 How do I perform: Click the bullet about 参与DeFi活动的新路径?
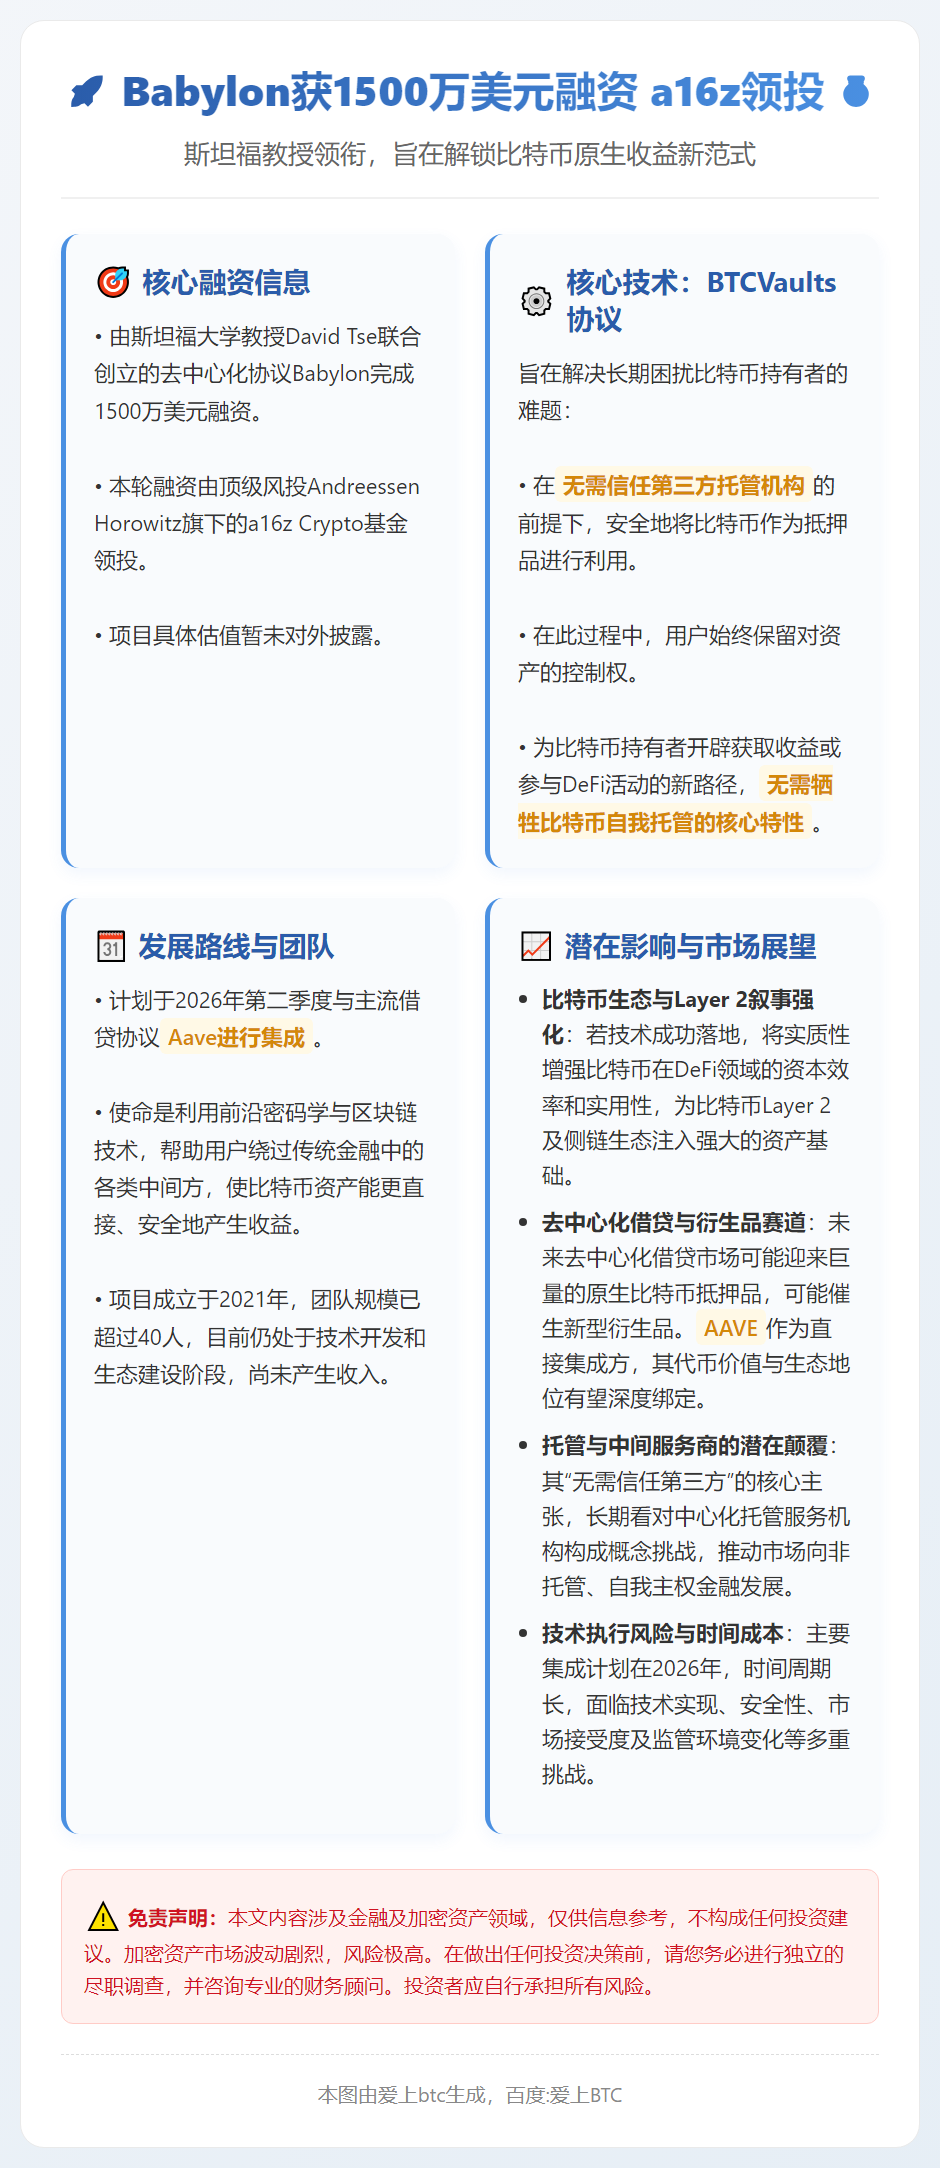click(680, 785)
